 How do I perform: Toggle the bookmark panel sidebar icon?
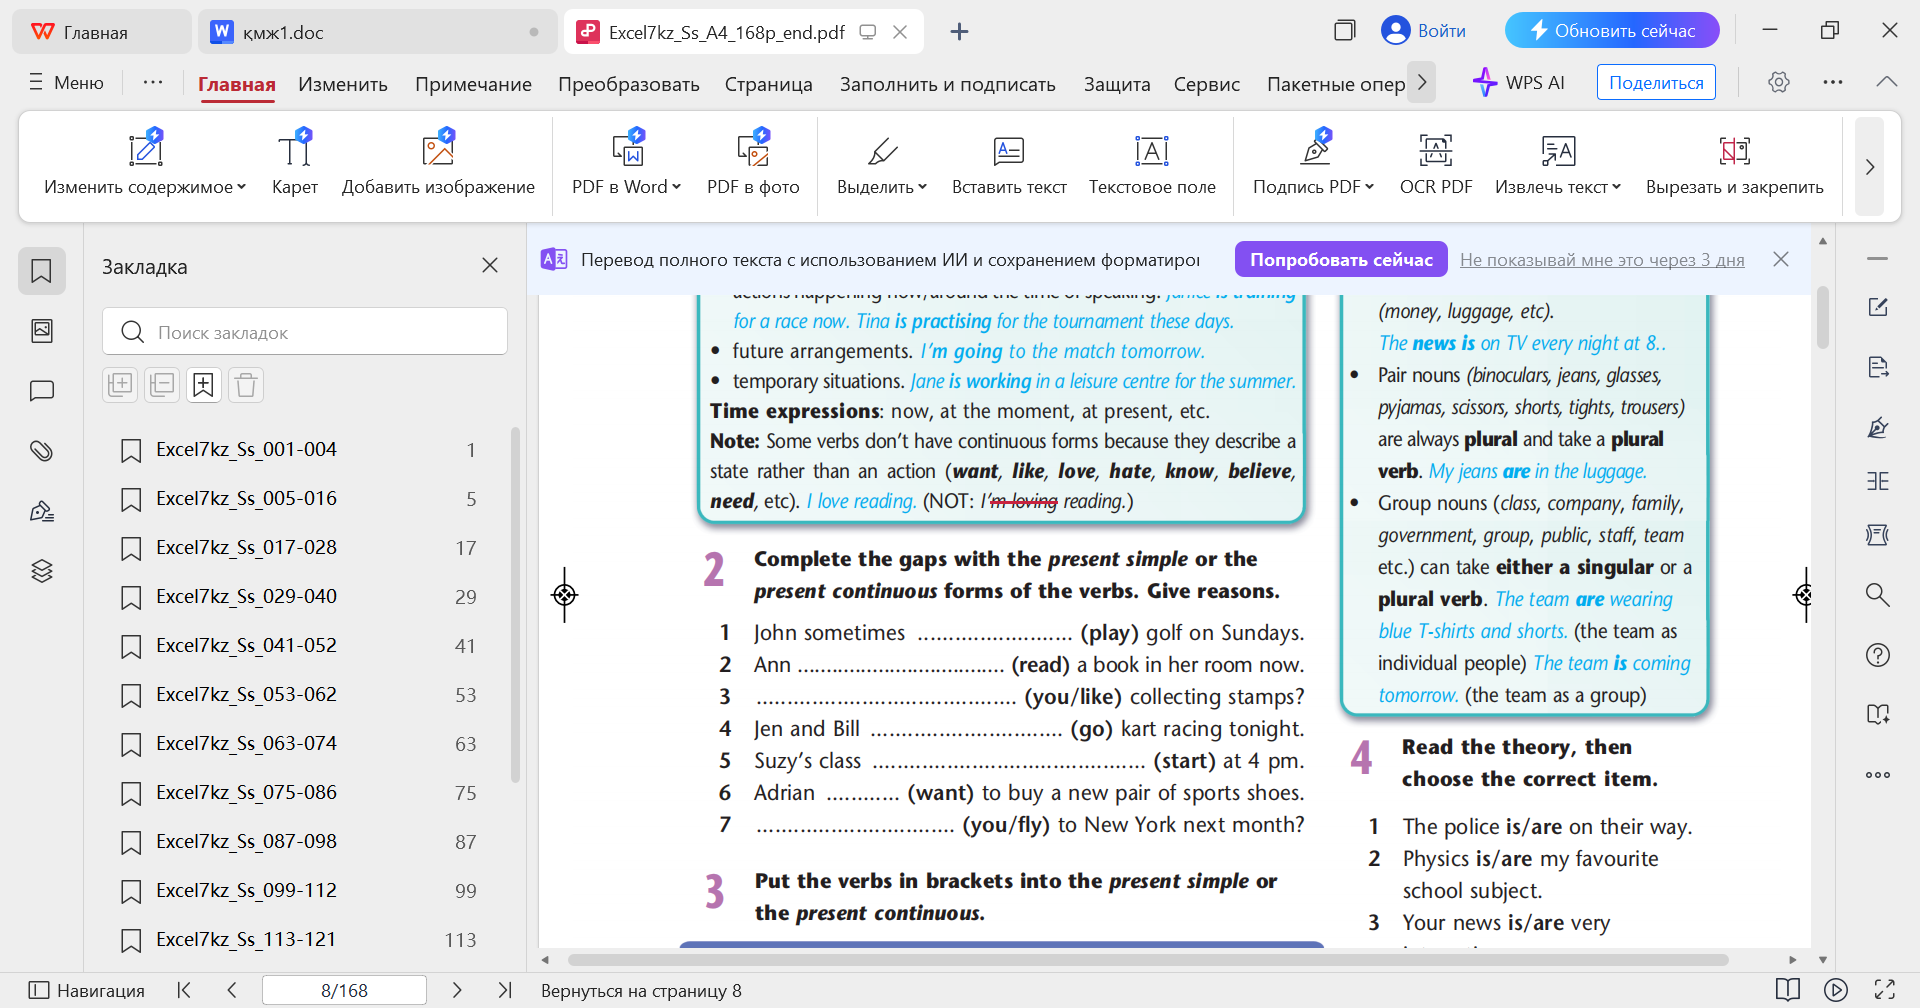(42, 271)
